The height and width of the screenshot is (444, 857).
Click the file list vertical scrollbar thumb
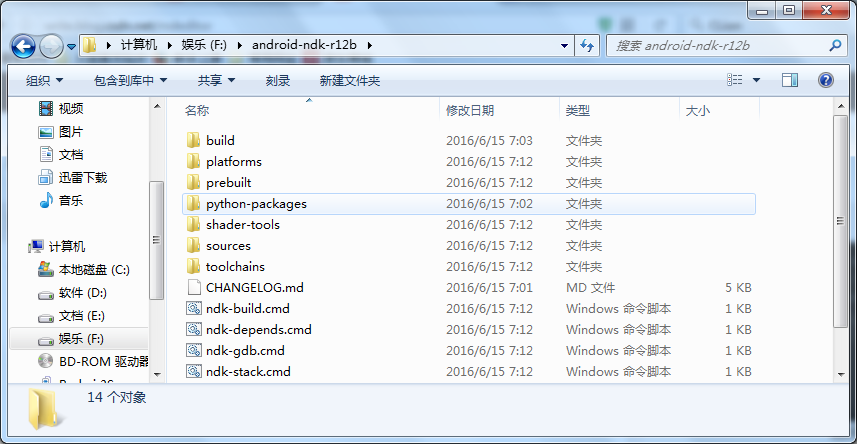point(841,220)
